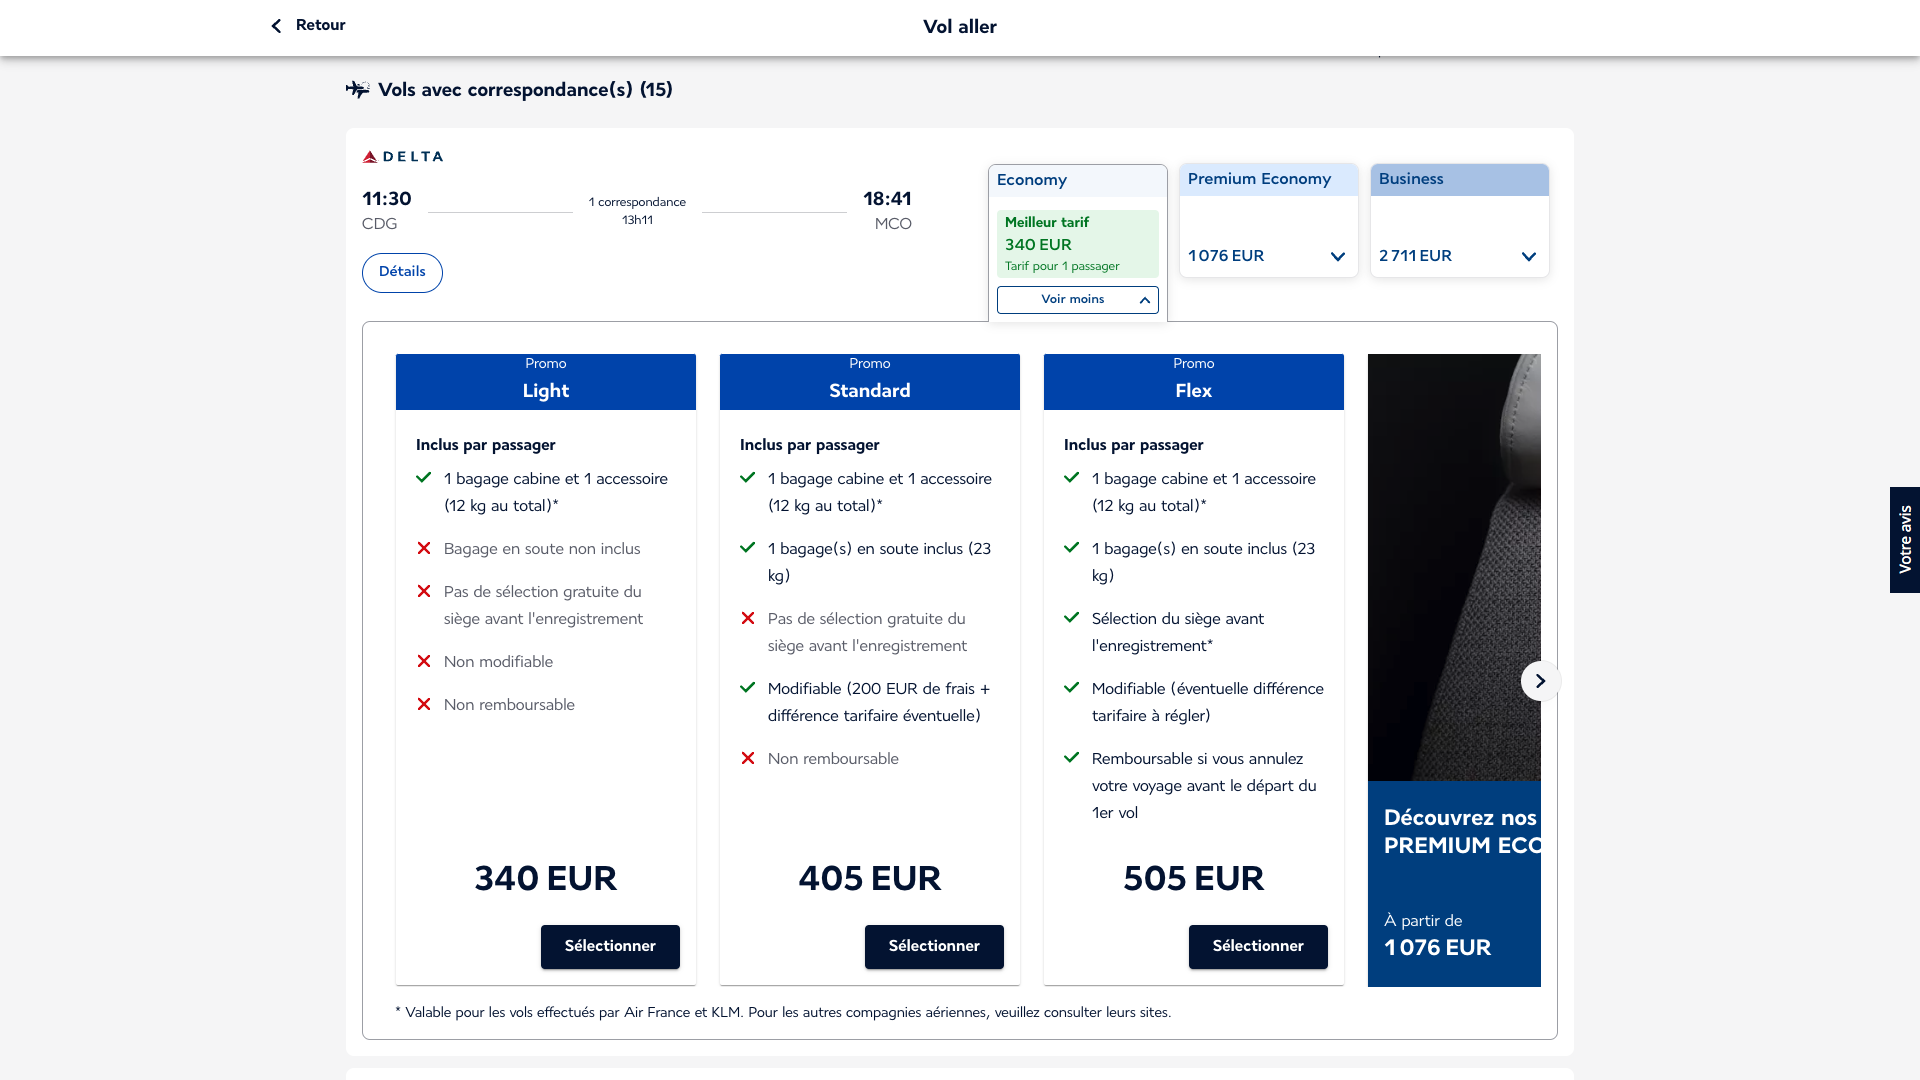Image resolution: width=1920 pixels, height=1080 pixels.
Task: Collapse Economy fares with 'Voir moins'
Action: (x=1078, y=300)
